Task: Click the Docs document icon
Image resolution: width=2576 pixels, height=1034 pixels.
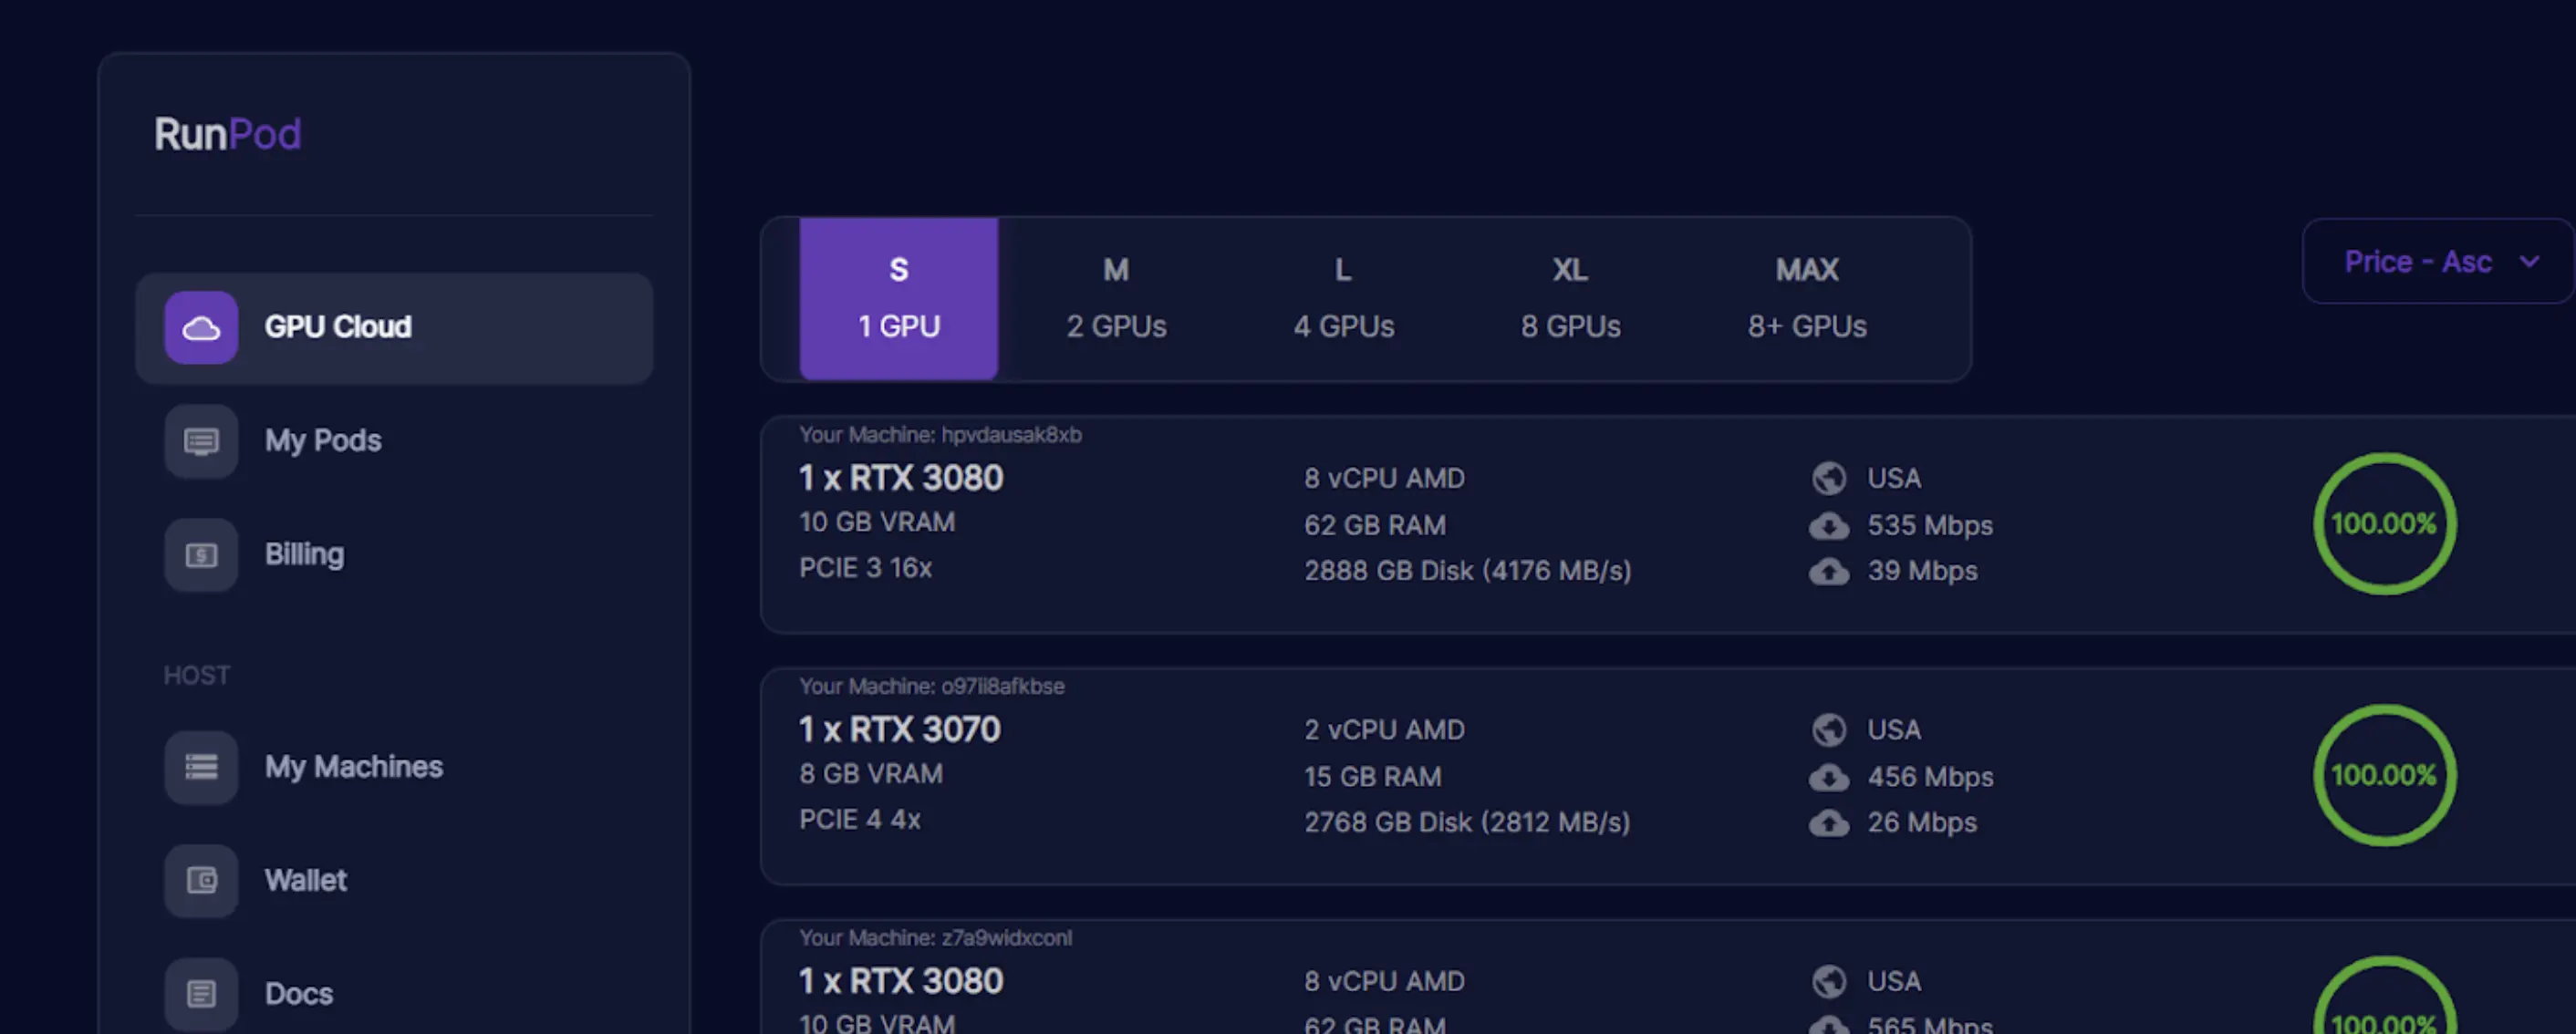Action: 201,993
